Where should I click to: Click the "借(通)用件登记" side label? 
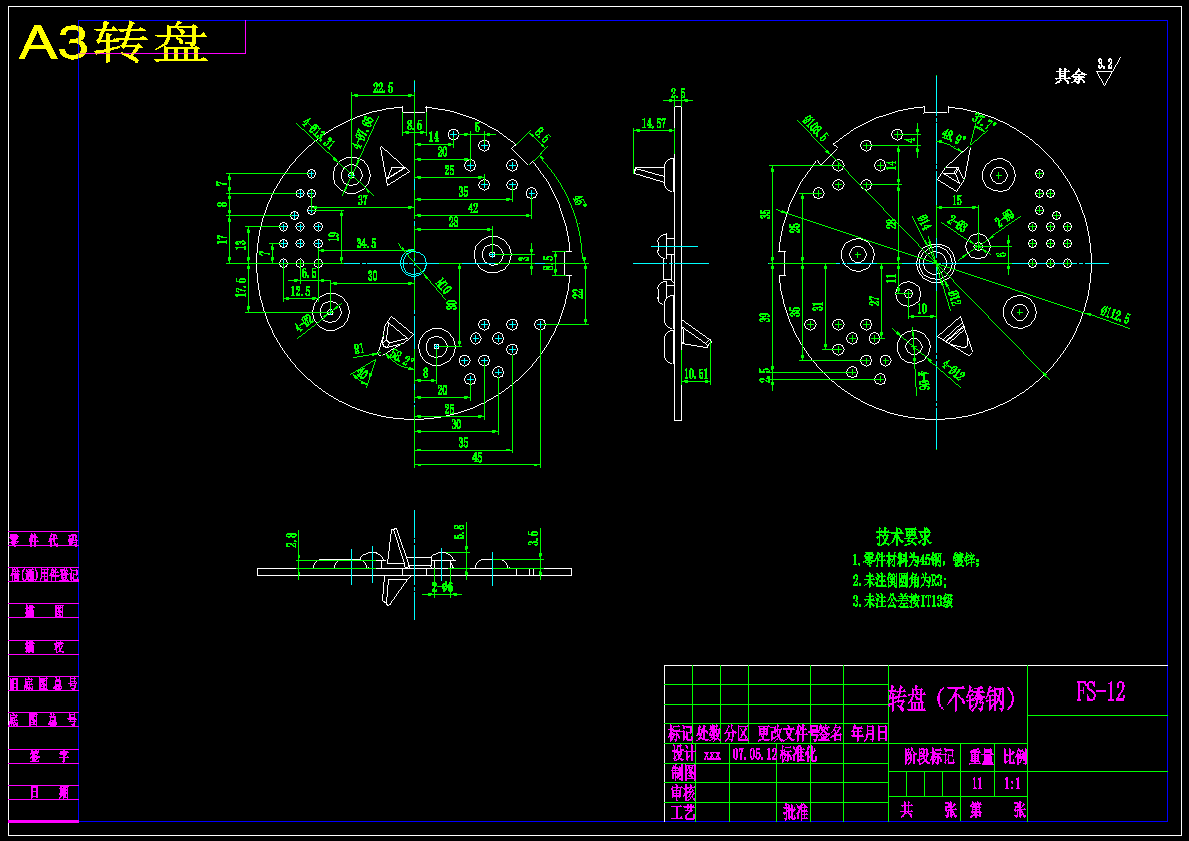(x=43, y=576)
